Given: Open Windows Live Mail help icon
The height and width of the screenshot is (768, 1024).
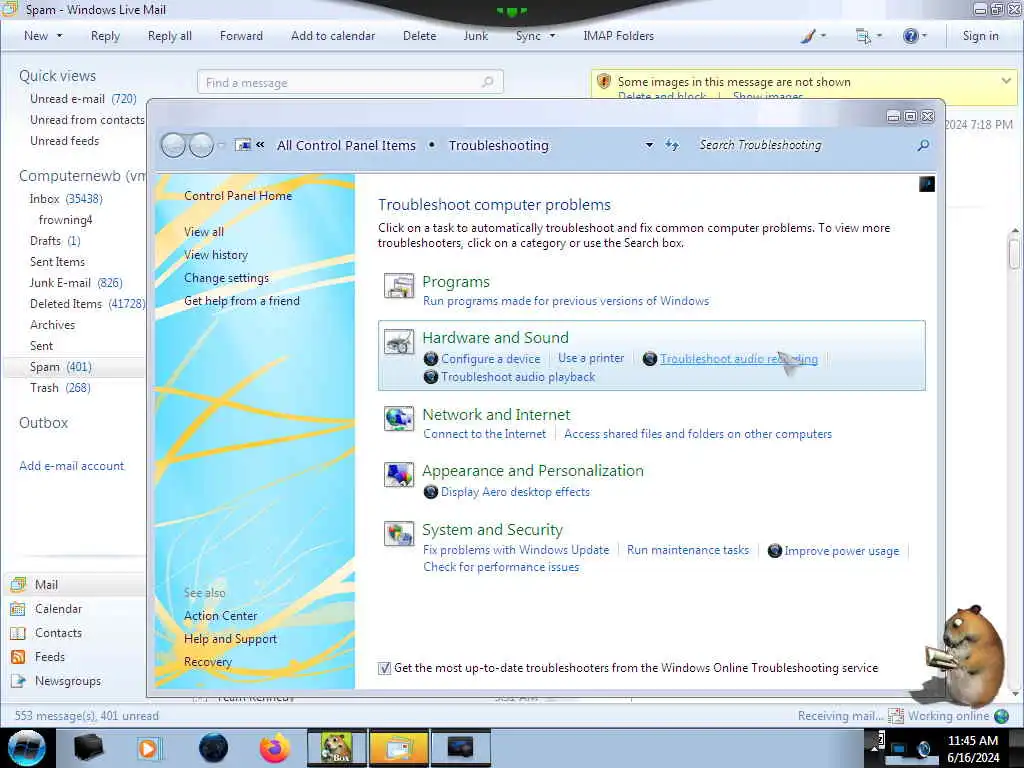Looking at the screenshot, I should 910,36.
